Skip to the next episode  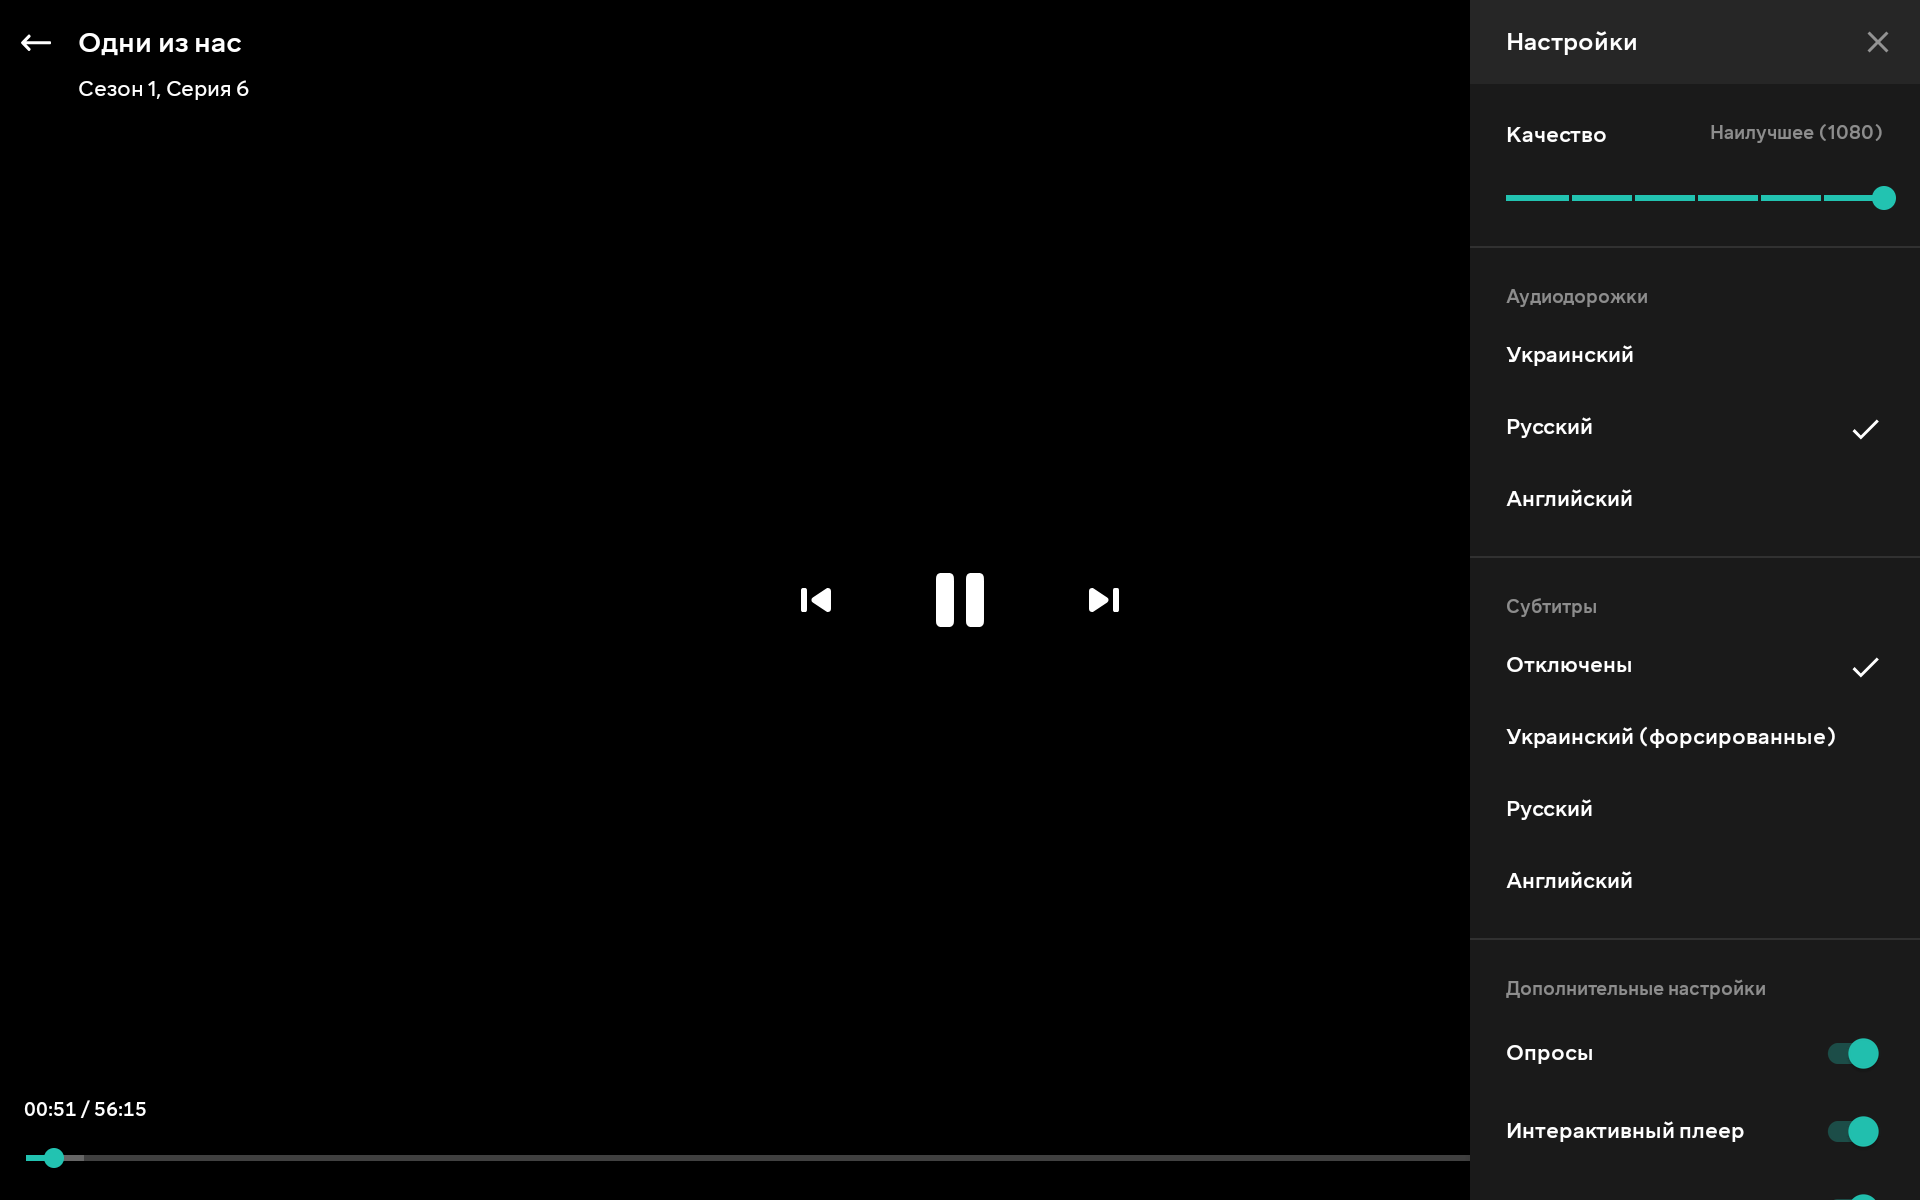[1103, 600]
